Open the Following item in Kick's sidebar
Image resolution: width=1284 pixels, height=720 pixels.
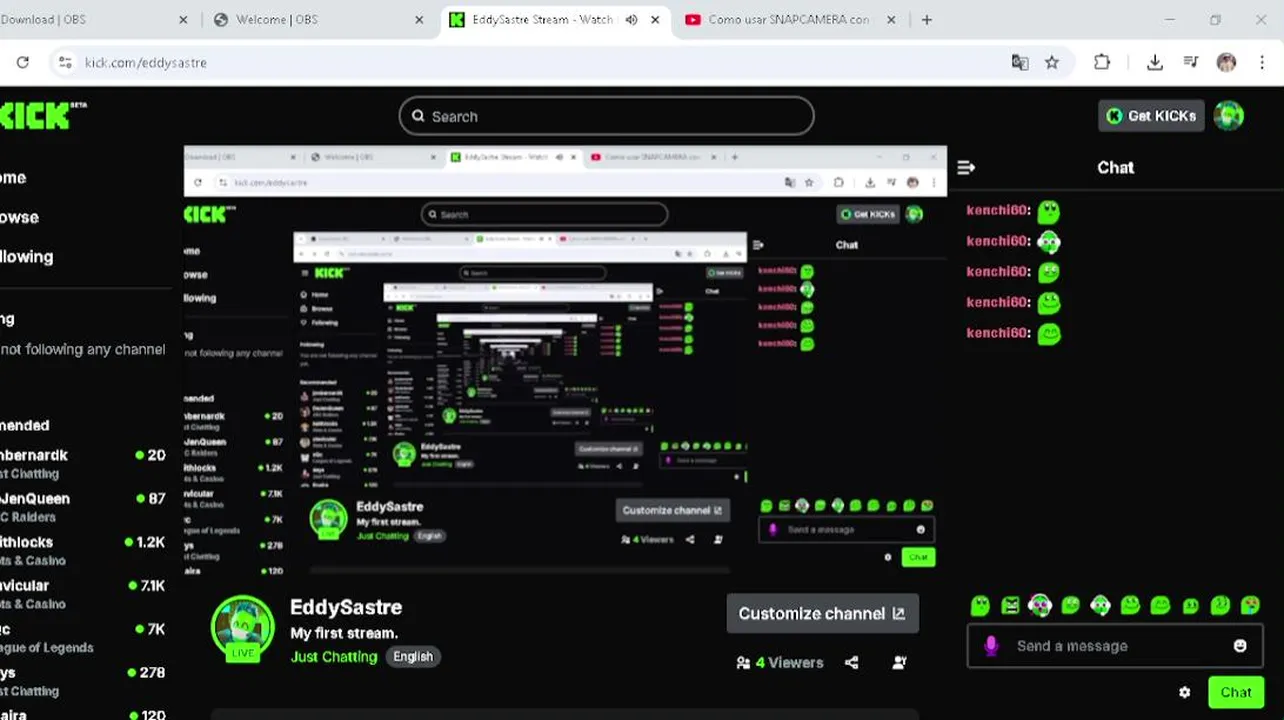26,257
